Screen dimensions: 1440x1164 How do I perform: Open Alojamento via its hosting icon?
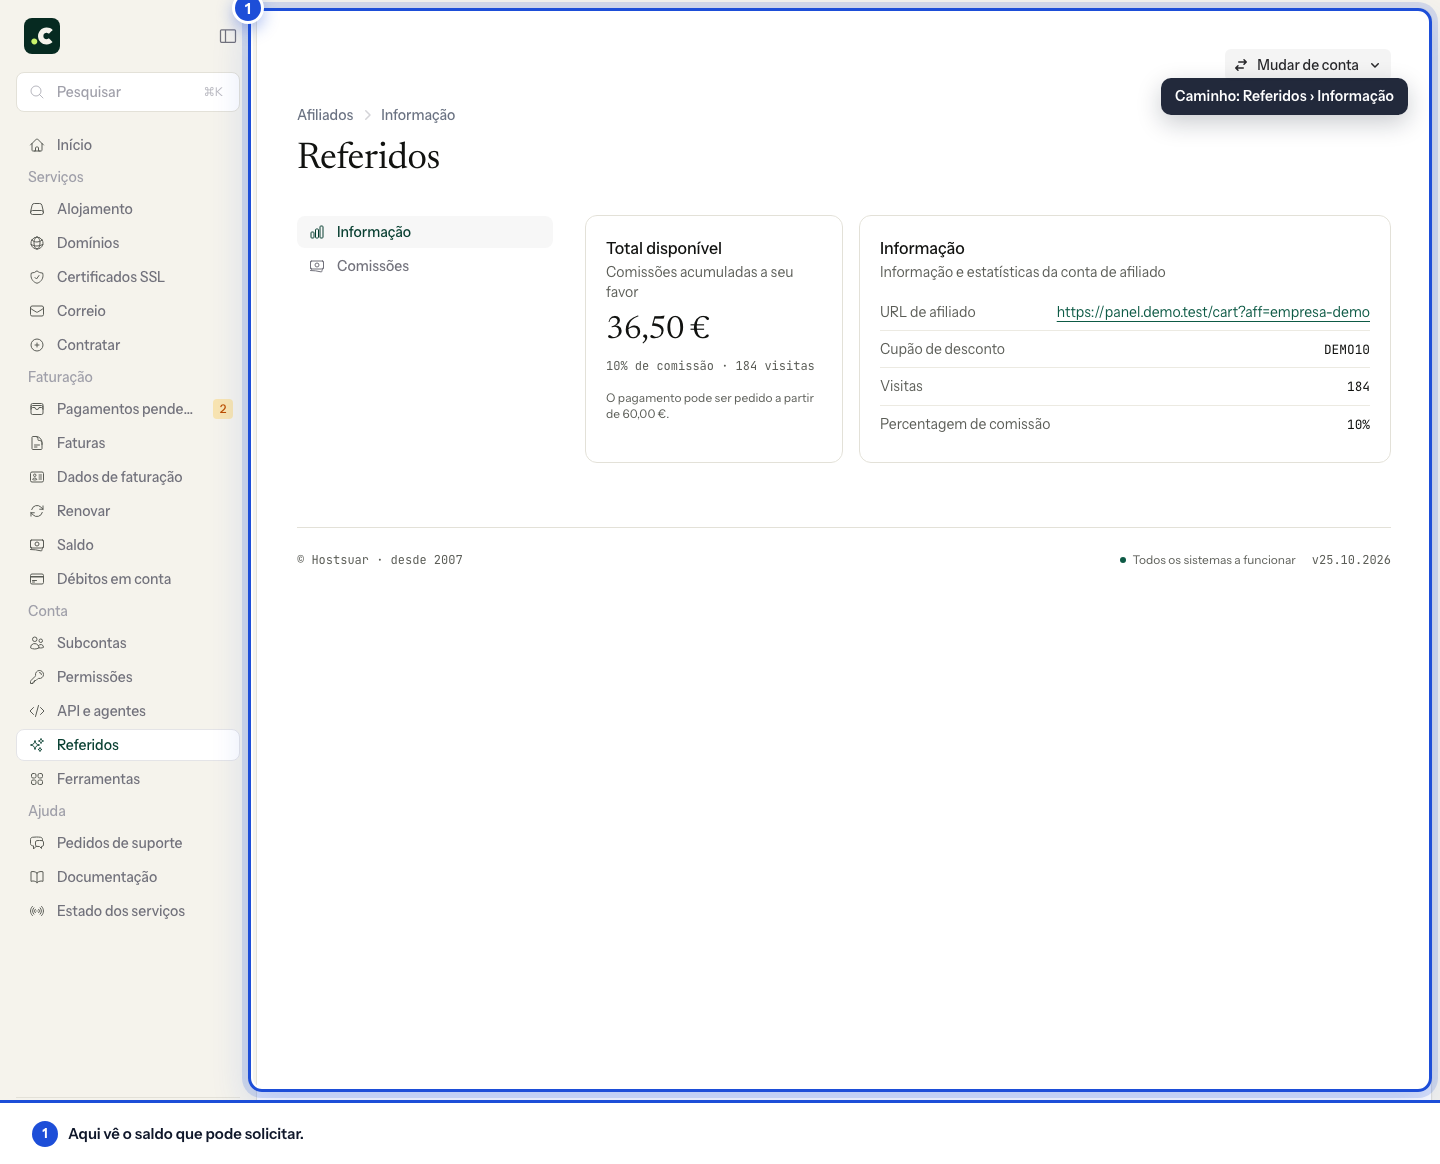point(37,209)
